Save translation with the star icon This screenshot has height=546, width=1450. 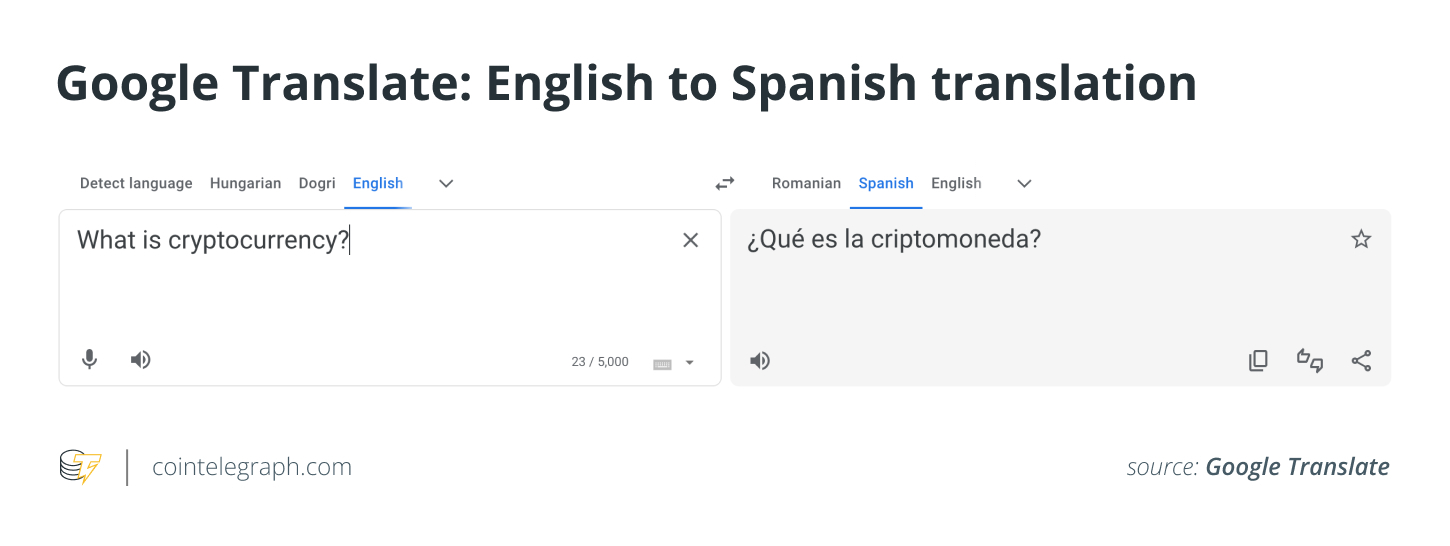[x=1361, y=239]
